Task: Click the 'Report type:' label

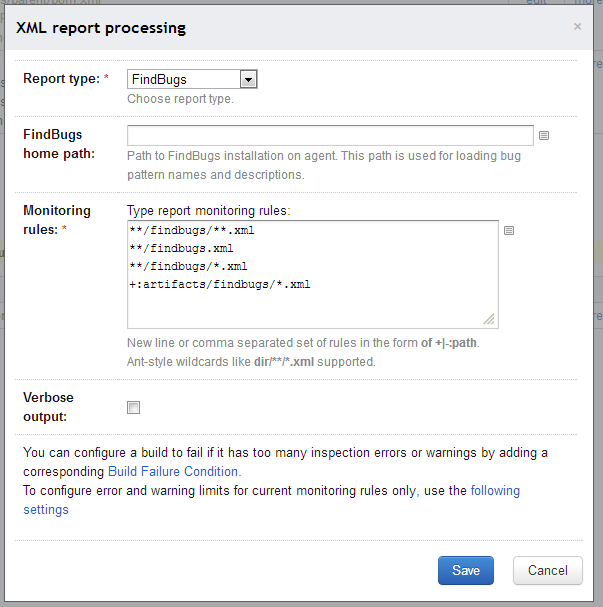Action: (62, 79)
